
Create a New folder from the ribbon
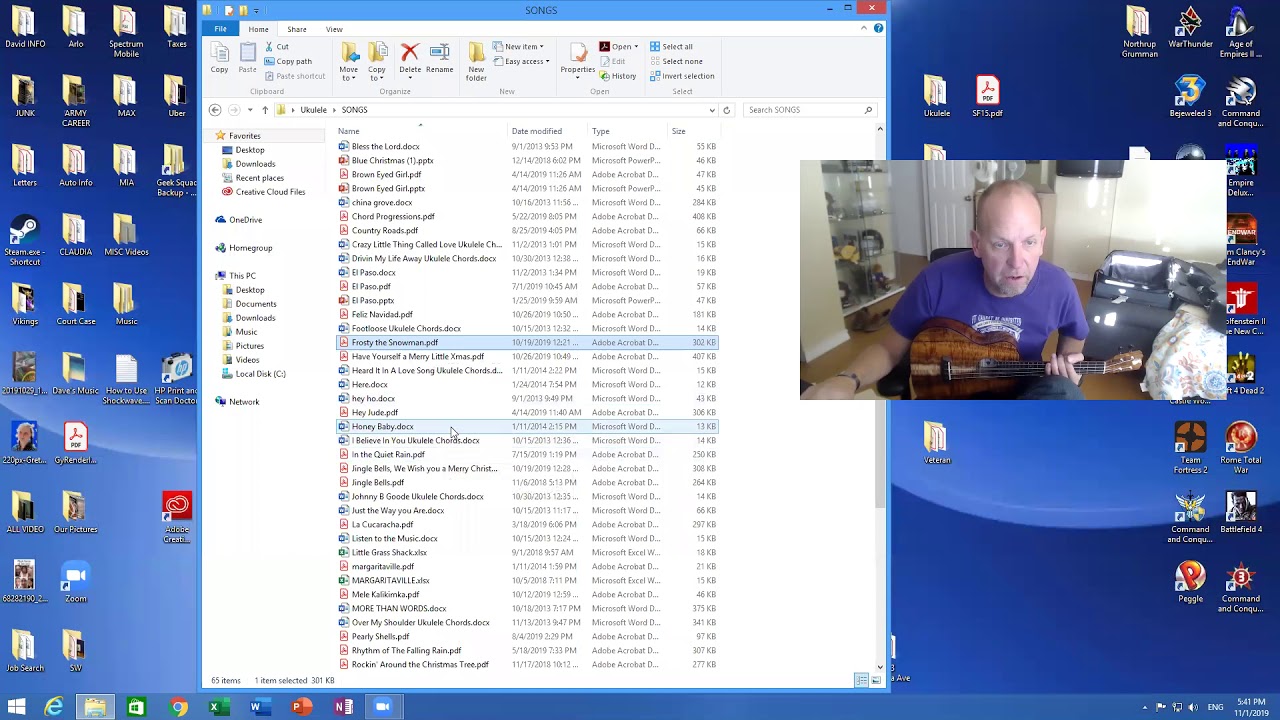(476, 62)
